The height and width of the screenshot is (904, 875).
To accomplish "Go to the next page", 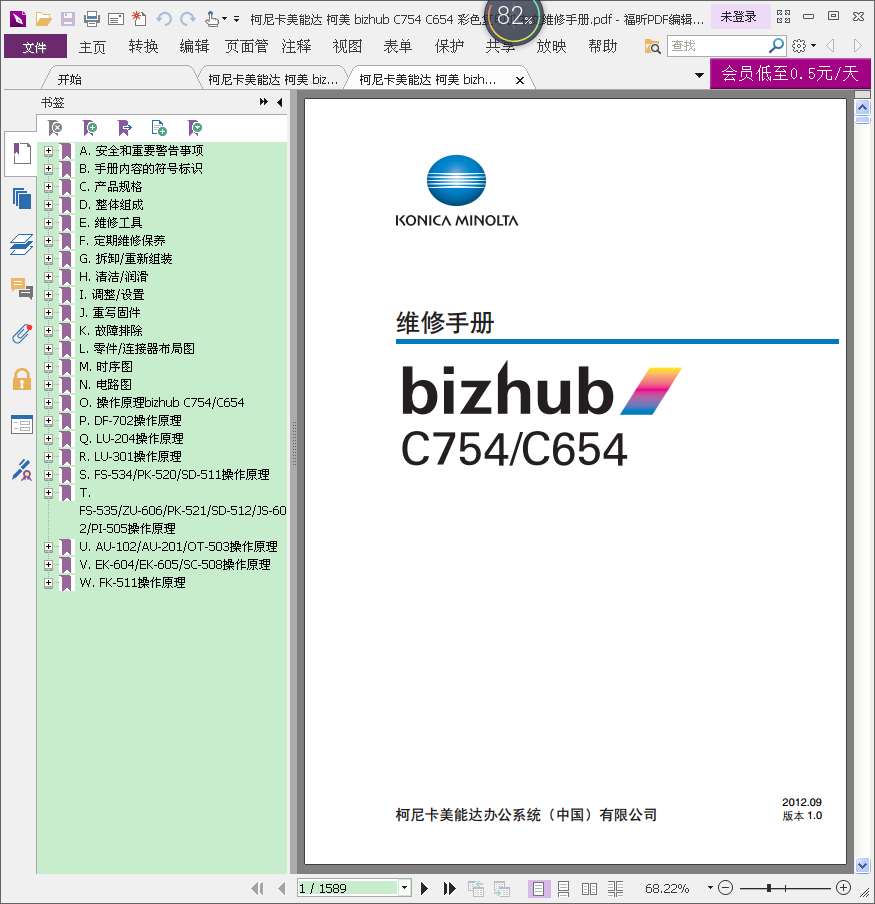I will [425, 888].
